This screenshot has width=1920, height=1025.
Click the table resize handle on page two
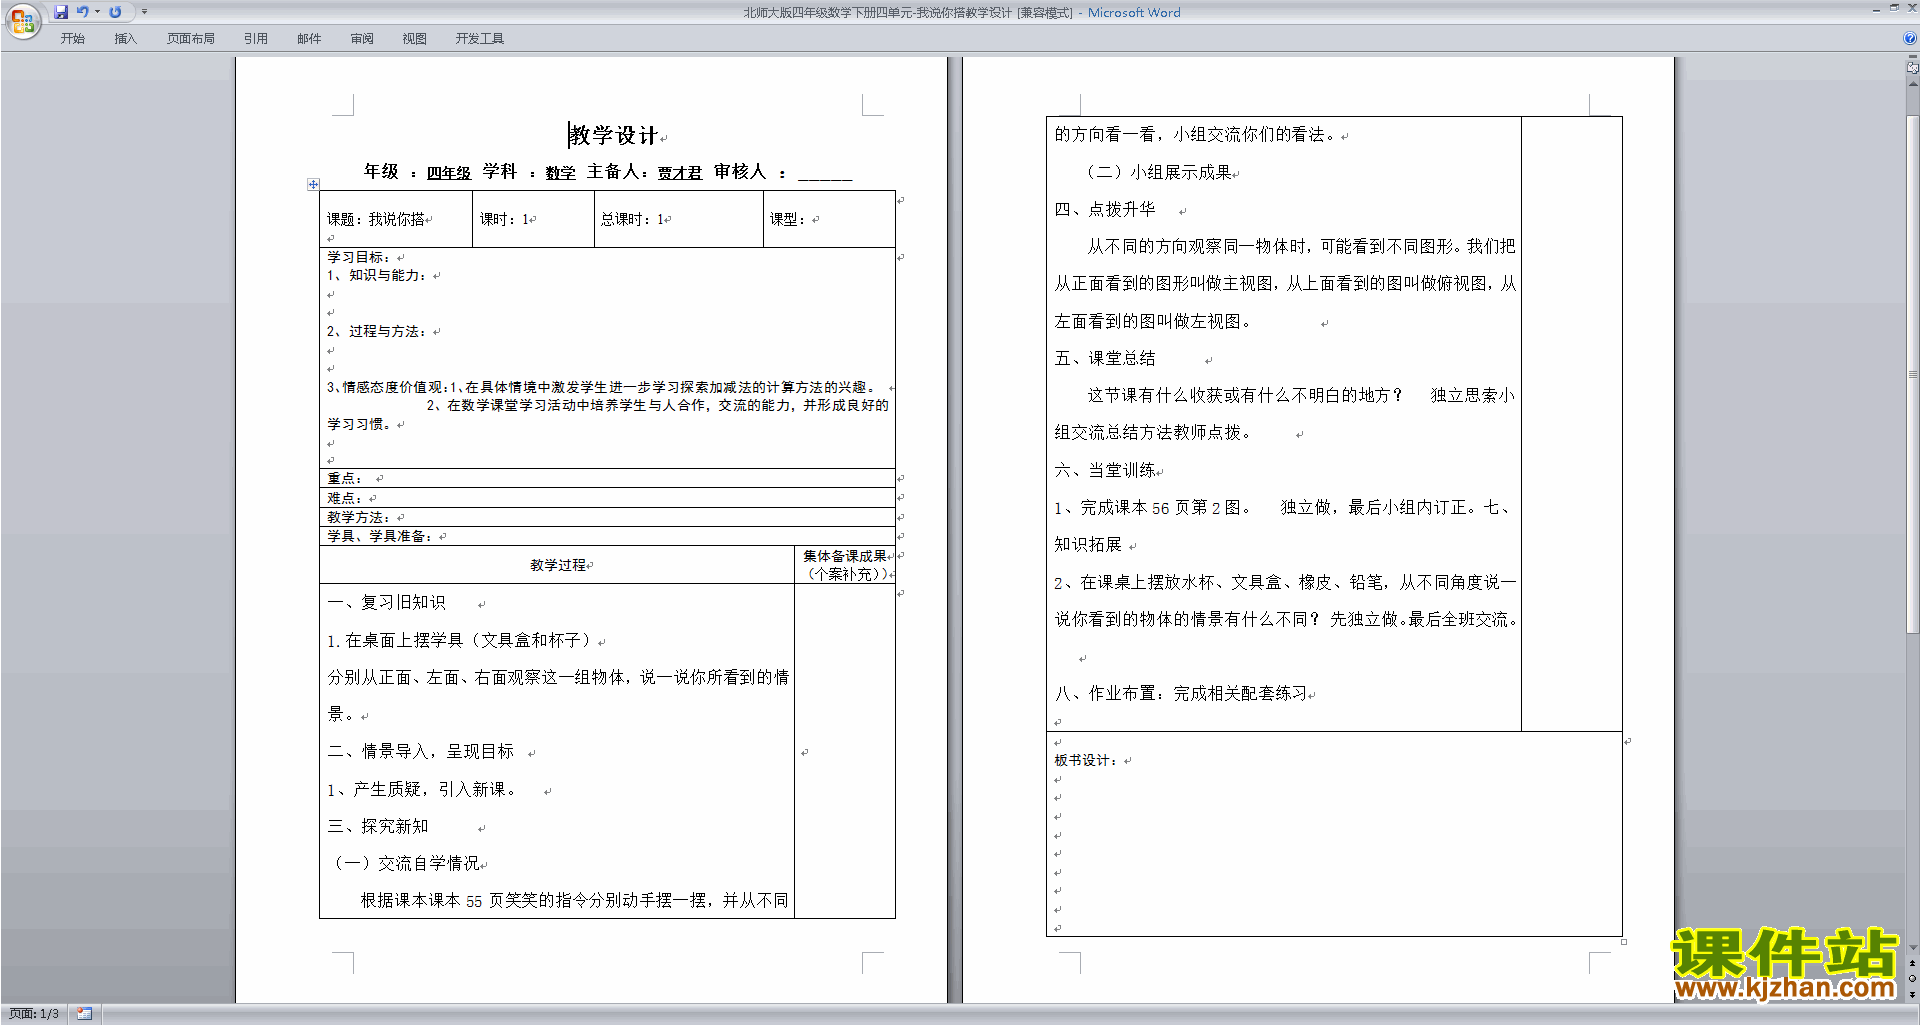(x=1624, y=942)
